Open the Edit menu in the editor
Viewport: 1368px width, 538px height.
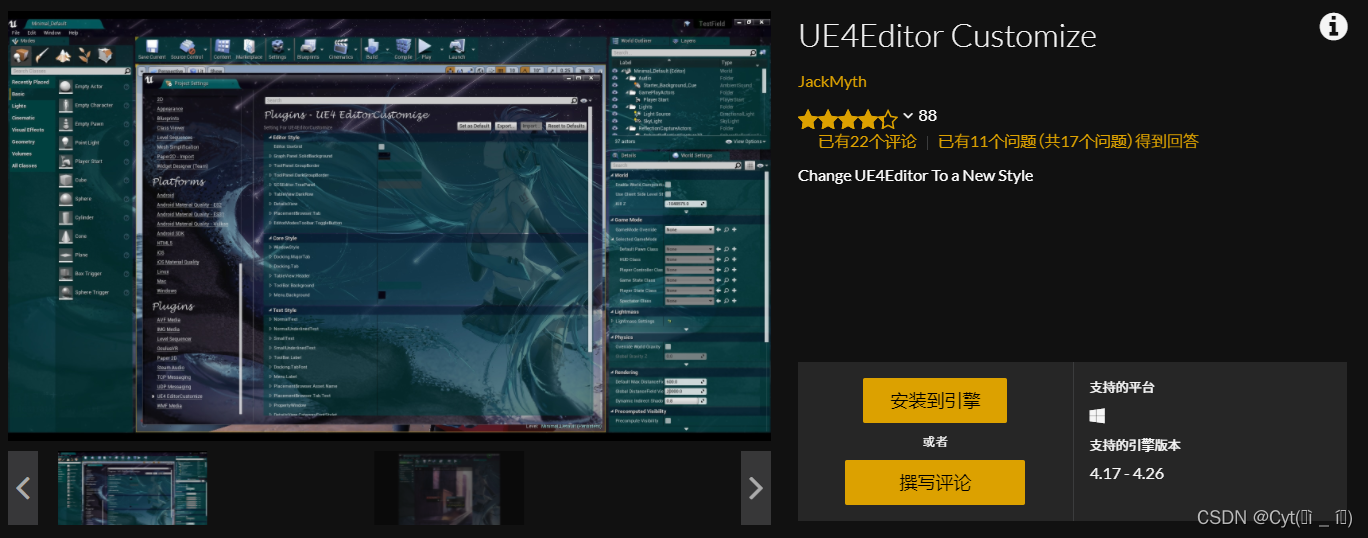click(32, 33)
